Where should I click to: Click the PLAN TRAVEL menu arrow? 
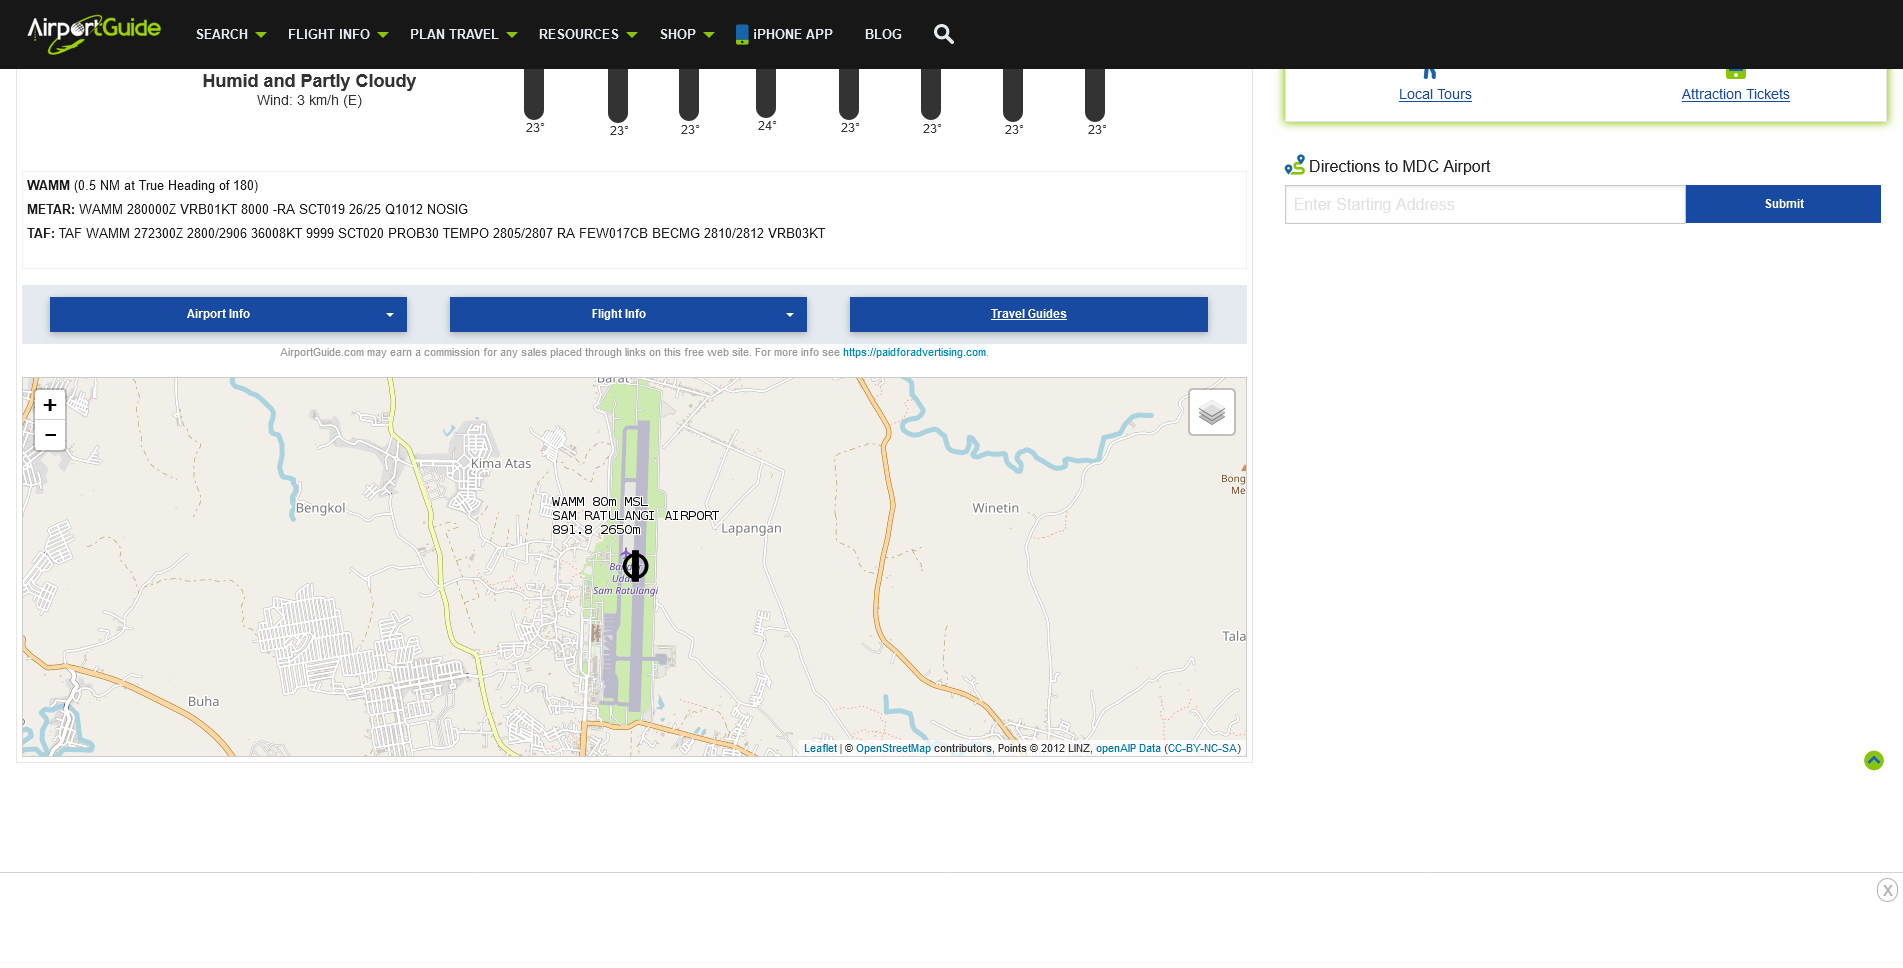coord(512,35)
